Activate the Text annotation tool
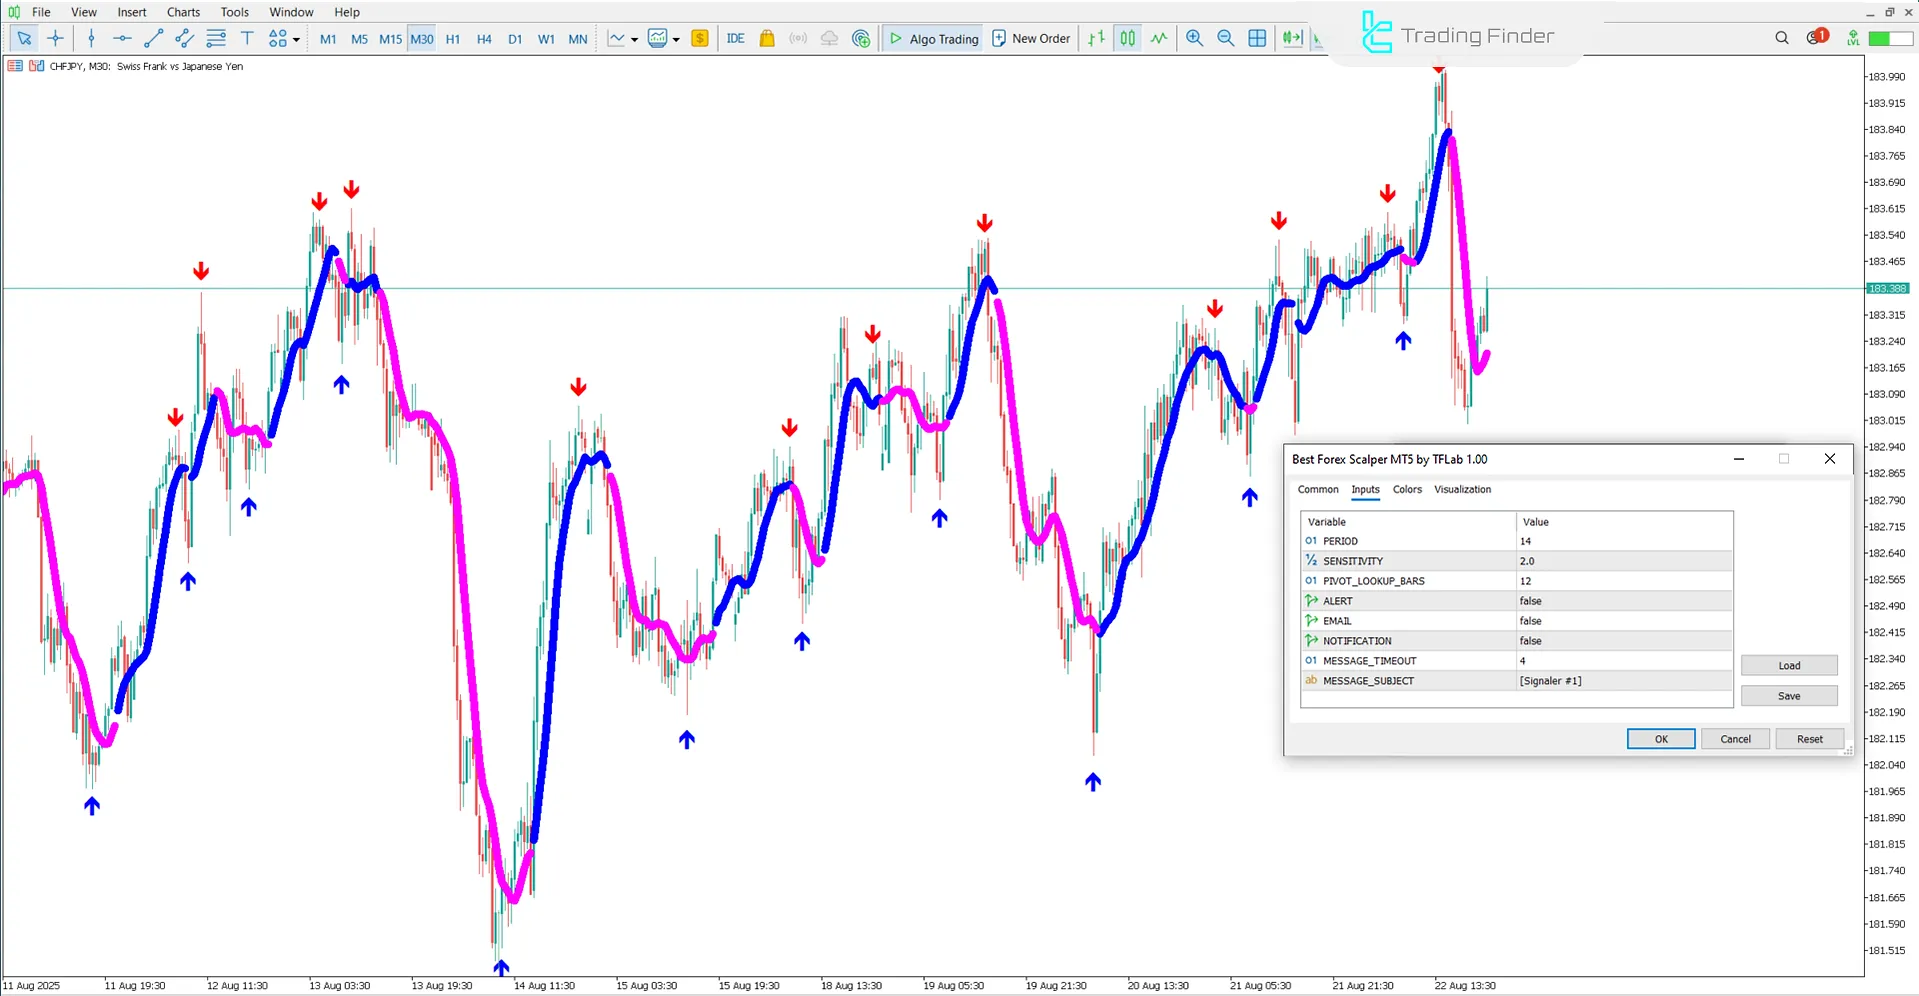1919x996 pixels. (247, 38)
